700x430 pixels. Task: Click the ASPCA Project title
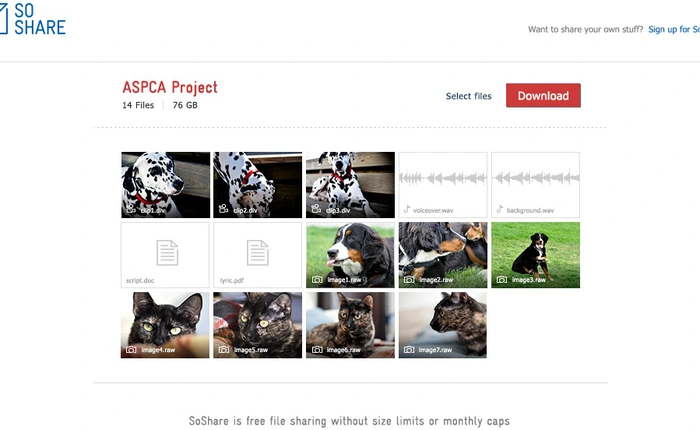click(x=170, y=88)
